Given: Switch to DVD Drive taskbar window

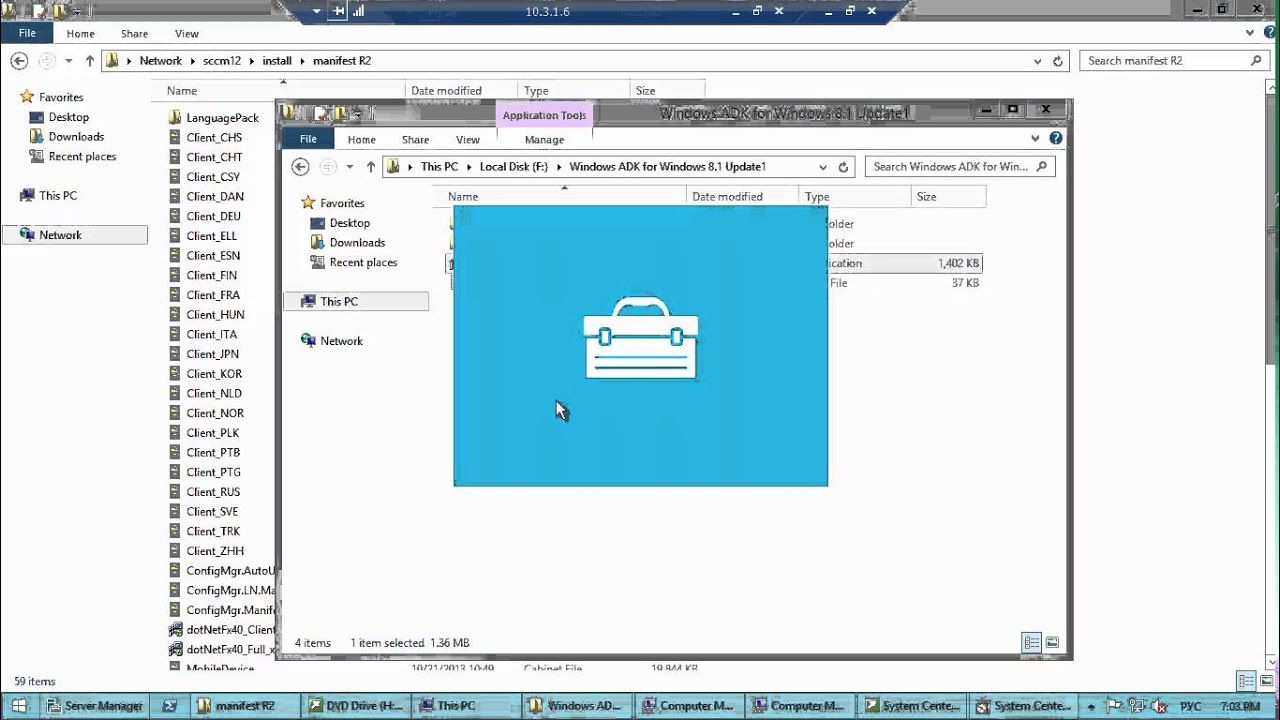Looking at the screenshot, I should coord(357,706).
